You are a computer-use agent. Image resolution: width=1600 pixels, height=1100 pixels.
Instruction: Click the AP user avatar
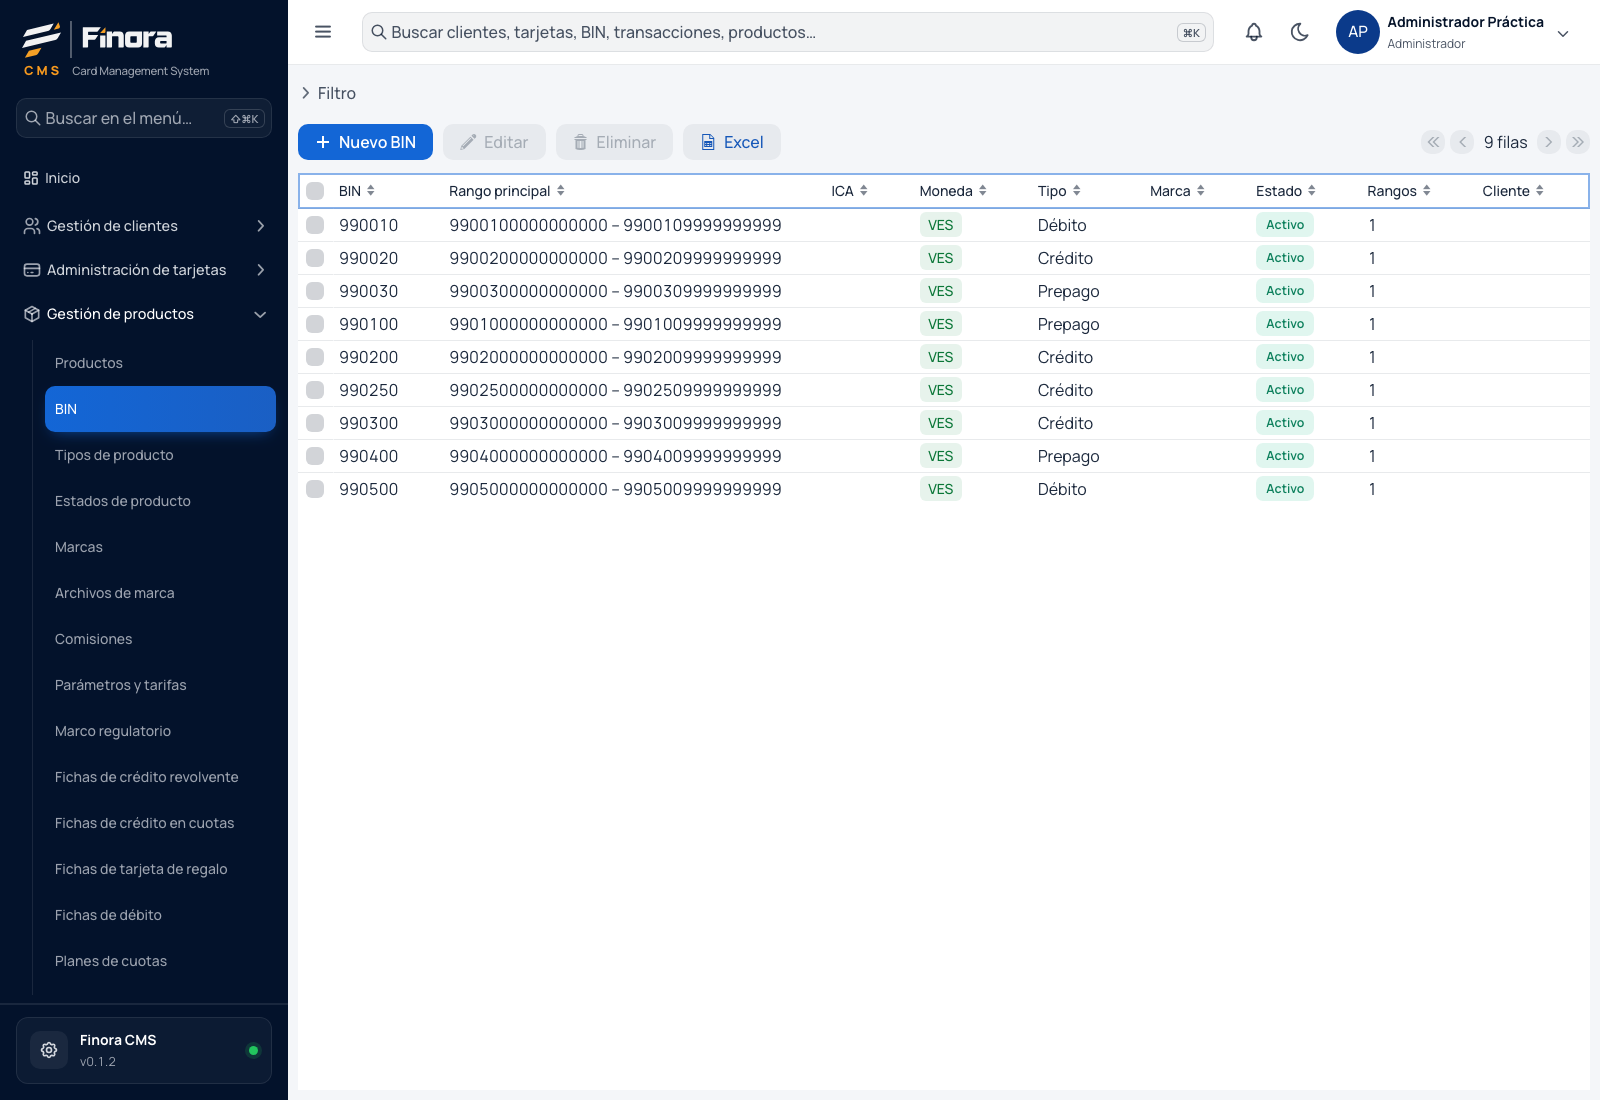1357,32
